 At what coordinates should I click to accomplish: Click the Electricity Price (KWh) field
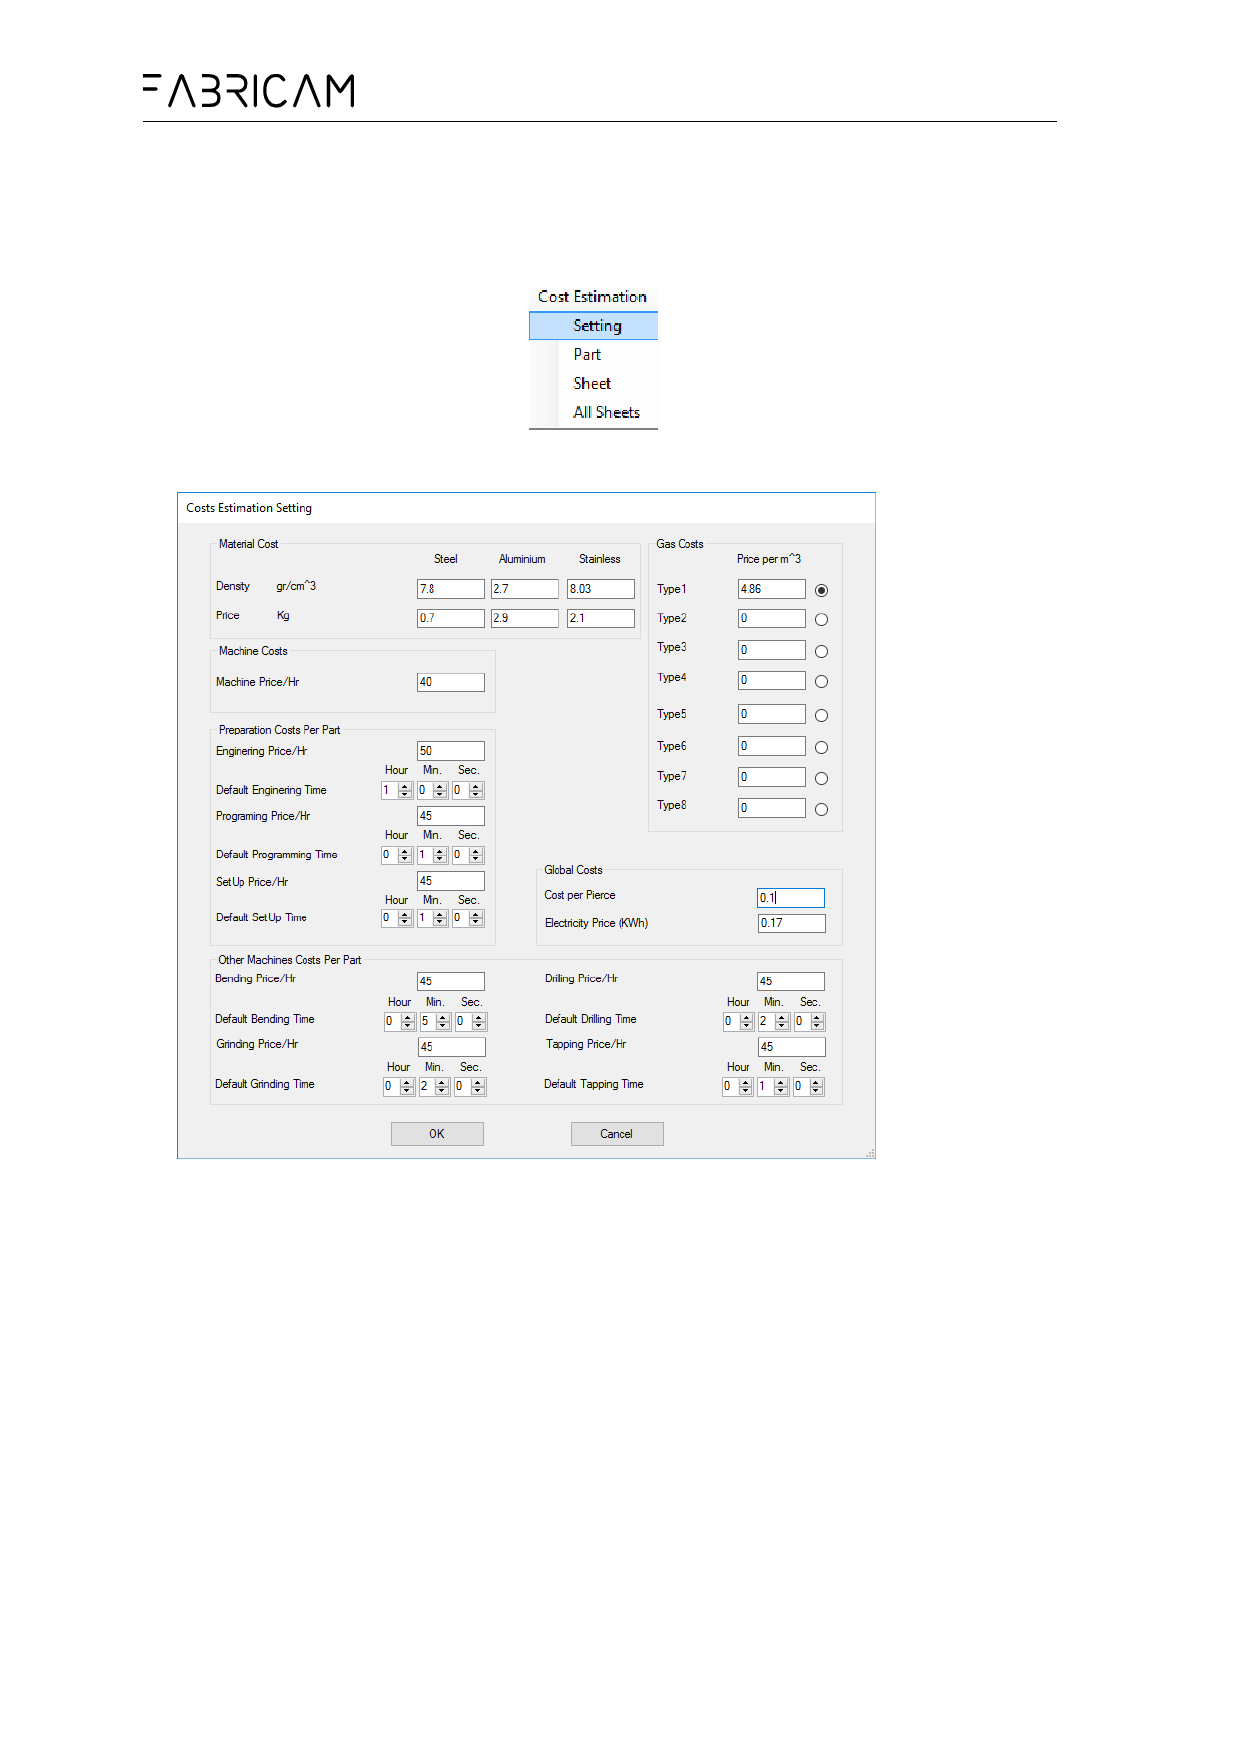[x=791, y=923]
